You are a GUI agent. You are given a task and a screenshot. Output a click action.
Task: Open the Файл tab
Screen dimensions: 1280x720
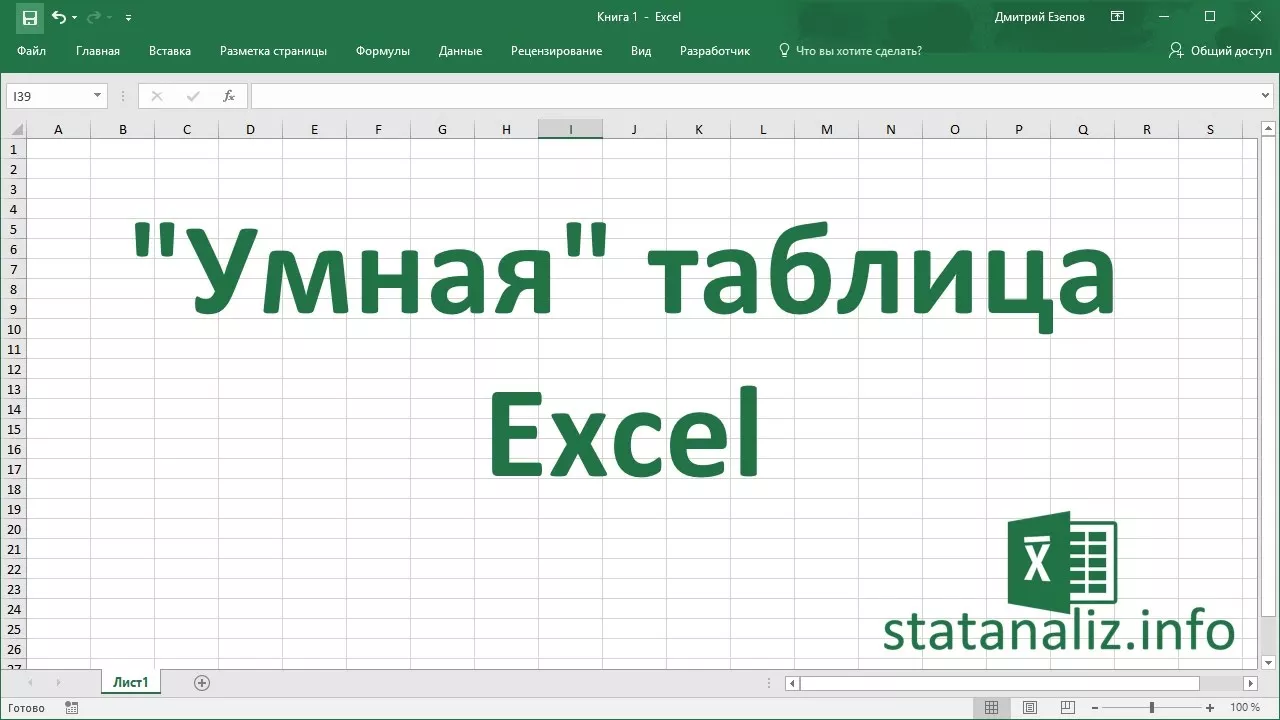31,51
